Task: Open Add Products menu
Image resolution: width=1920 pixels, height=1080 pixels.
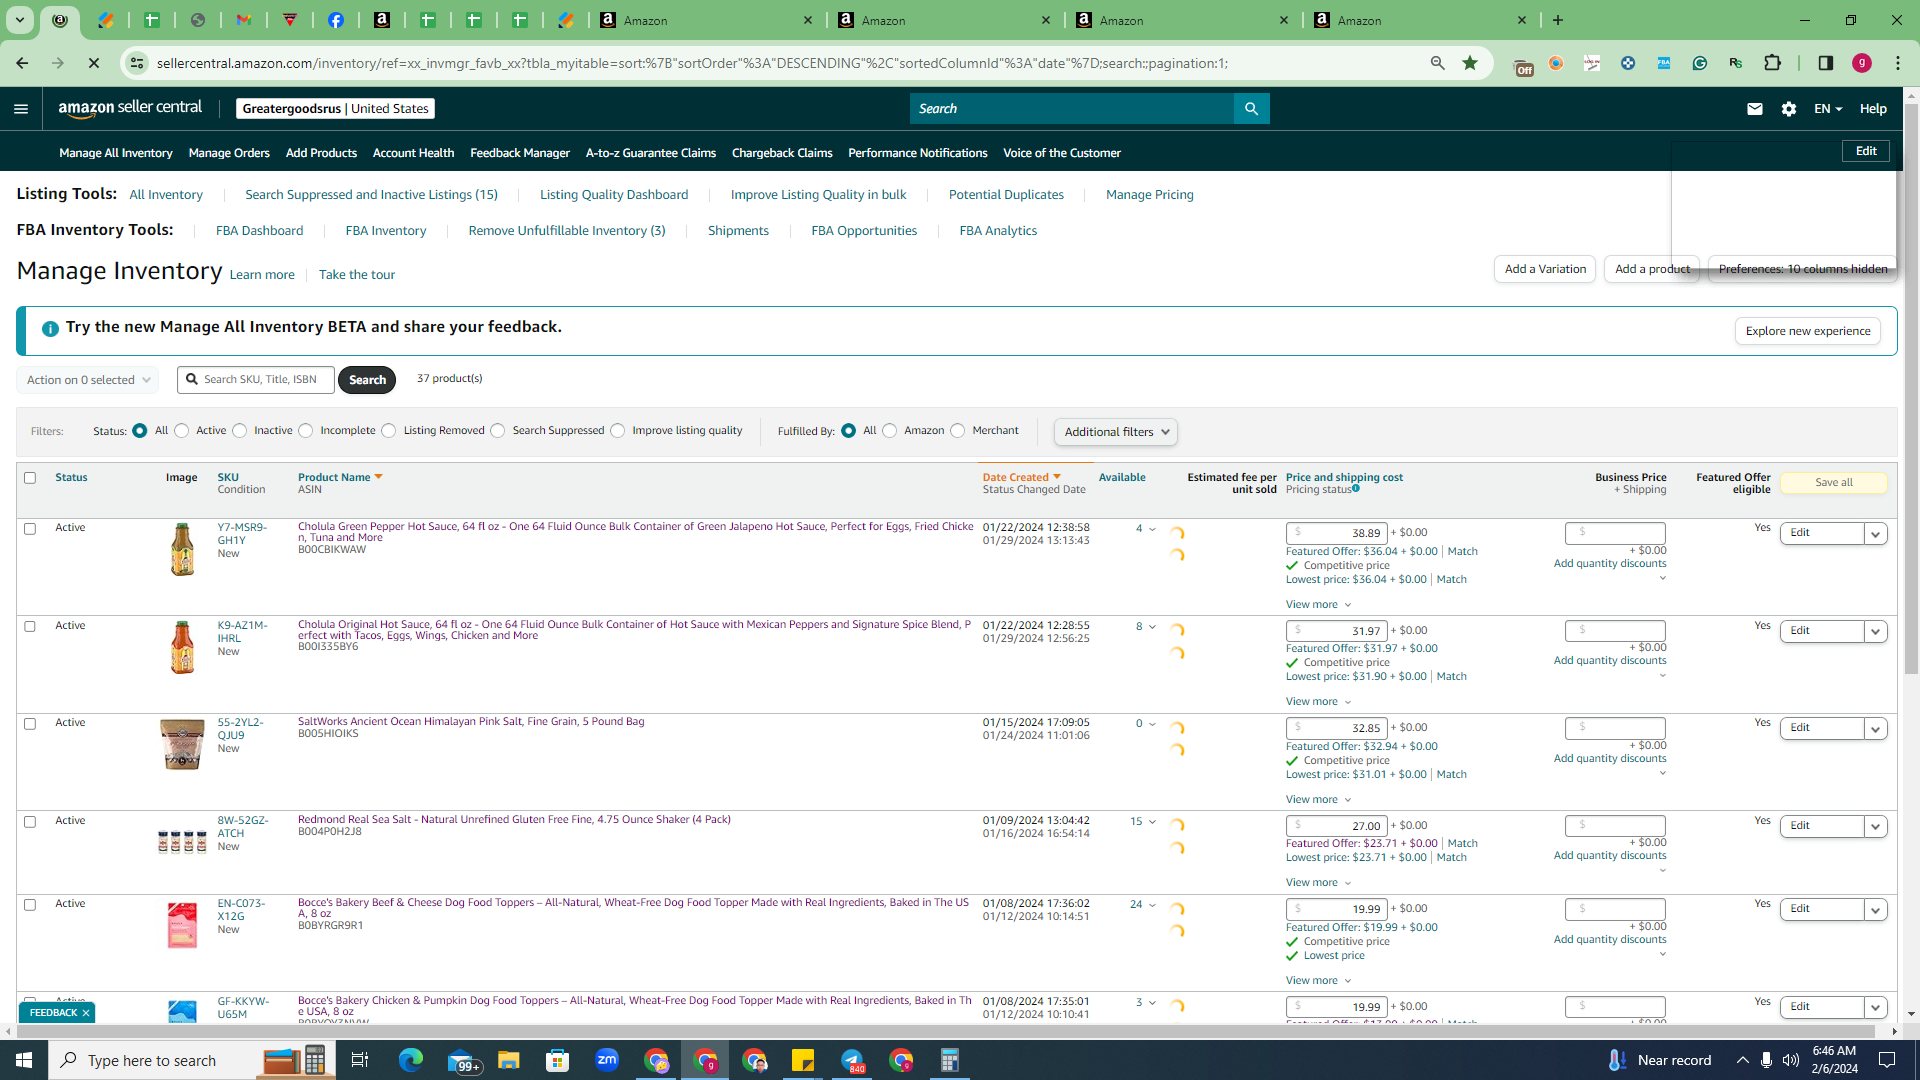Action: click(x=321, y=153)
